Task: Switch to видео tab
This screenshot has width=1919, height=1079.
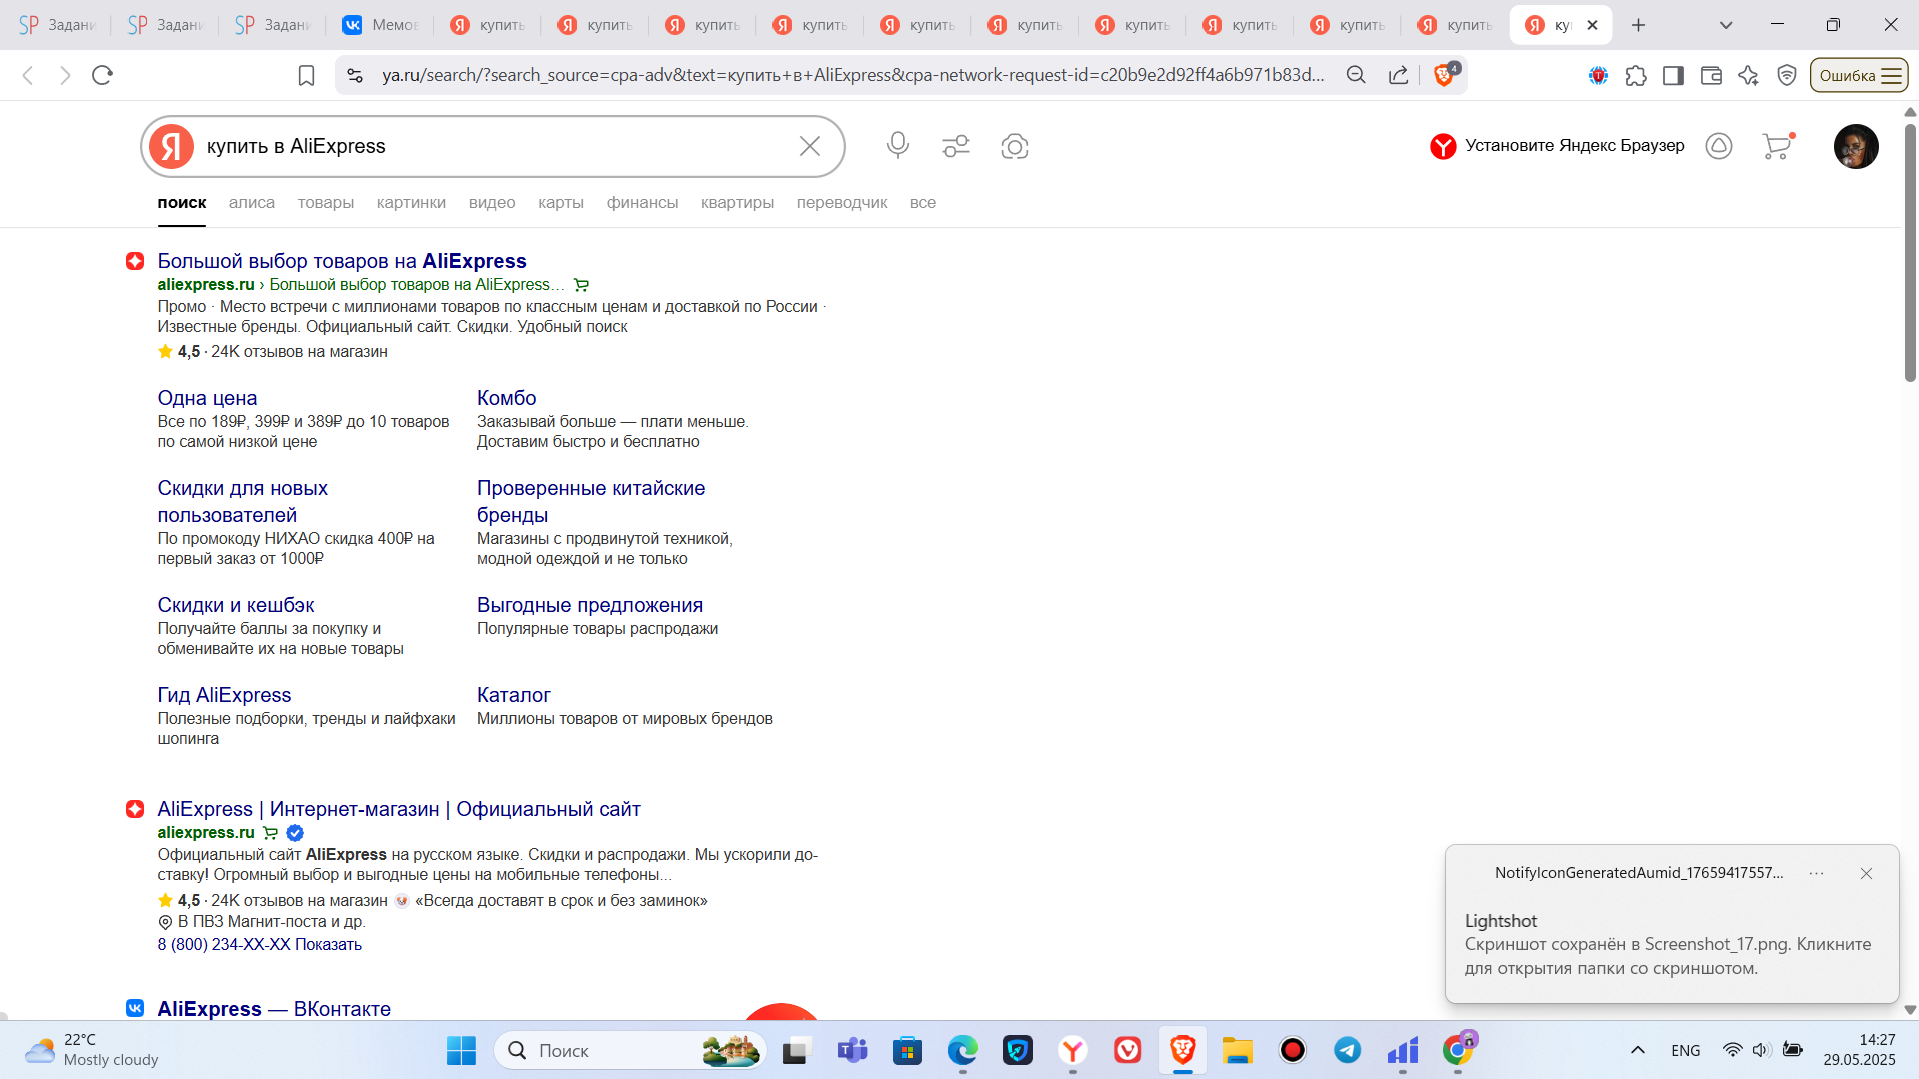Action: tap(492, 202)
